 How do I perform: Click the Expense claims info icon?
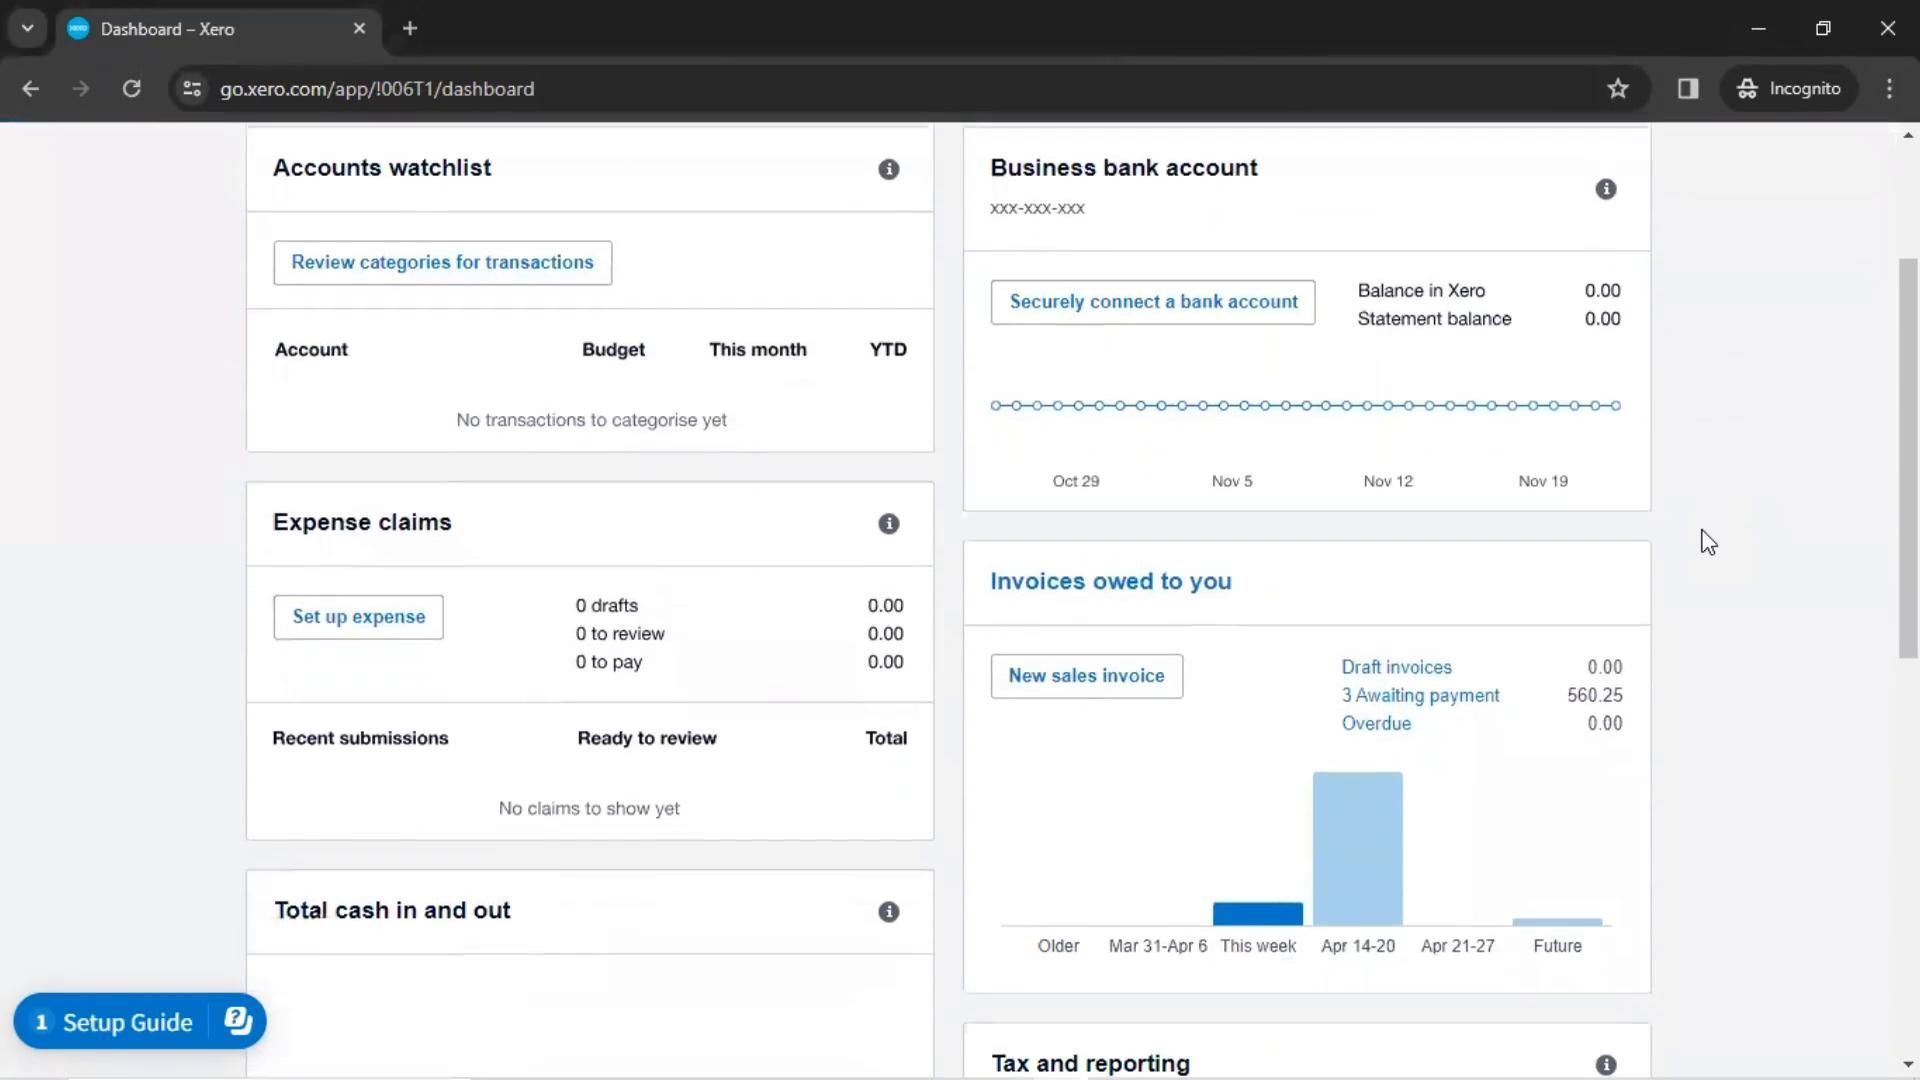(x=888, y=524)
